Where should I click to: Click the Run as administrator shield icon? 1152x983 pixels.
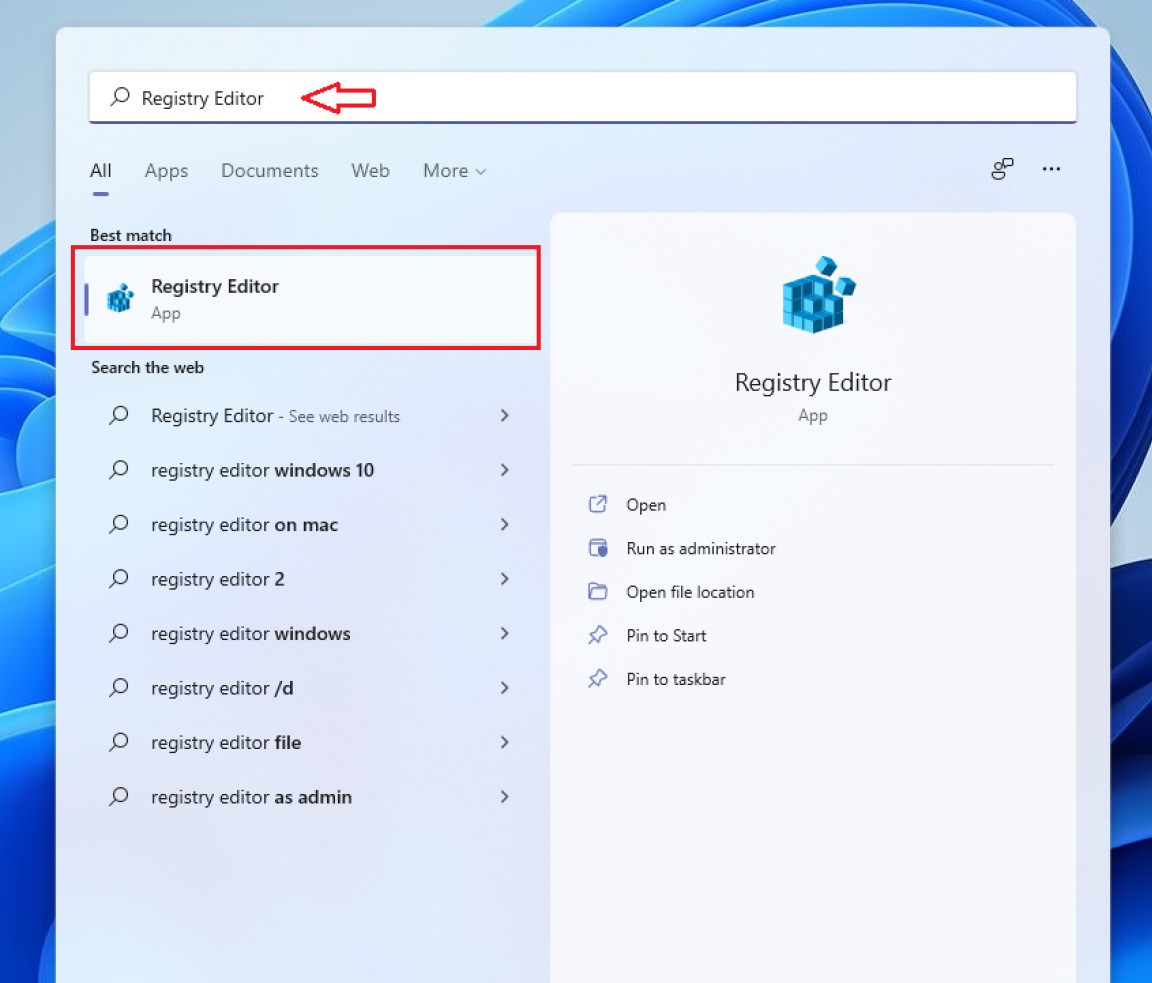pyautogui.click(x=597, y=548)
